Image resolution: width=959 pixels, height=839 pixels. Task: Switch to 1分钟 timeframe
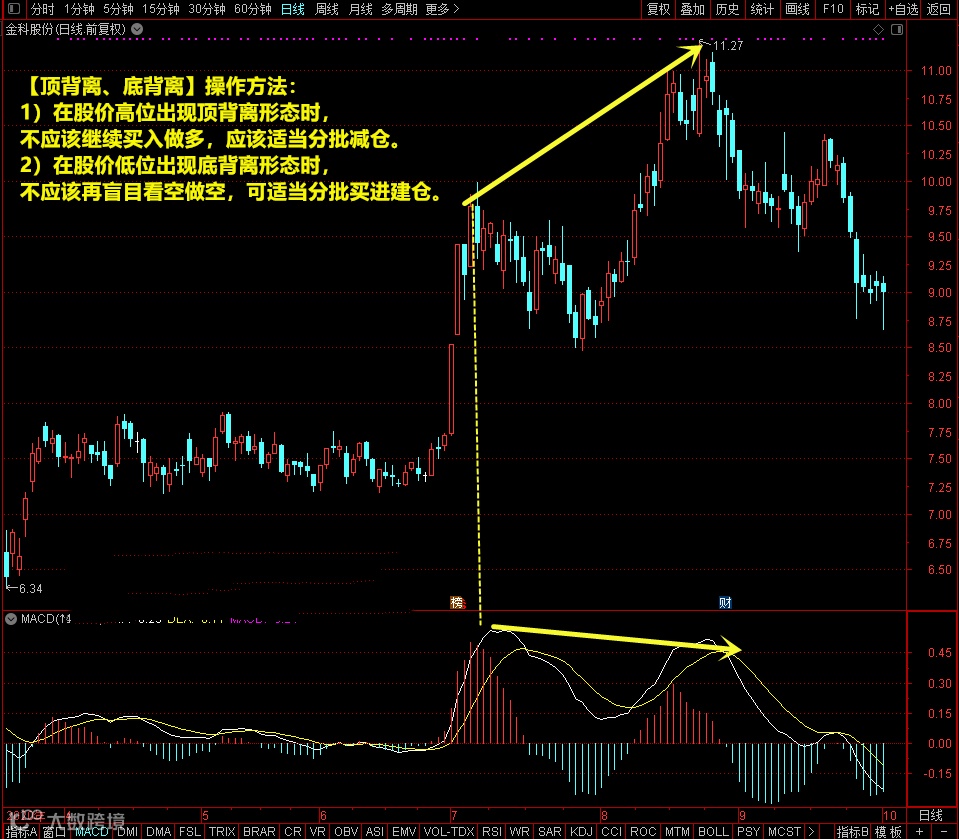[x=80, y=9]
